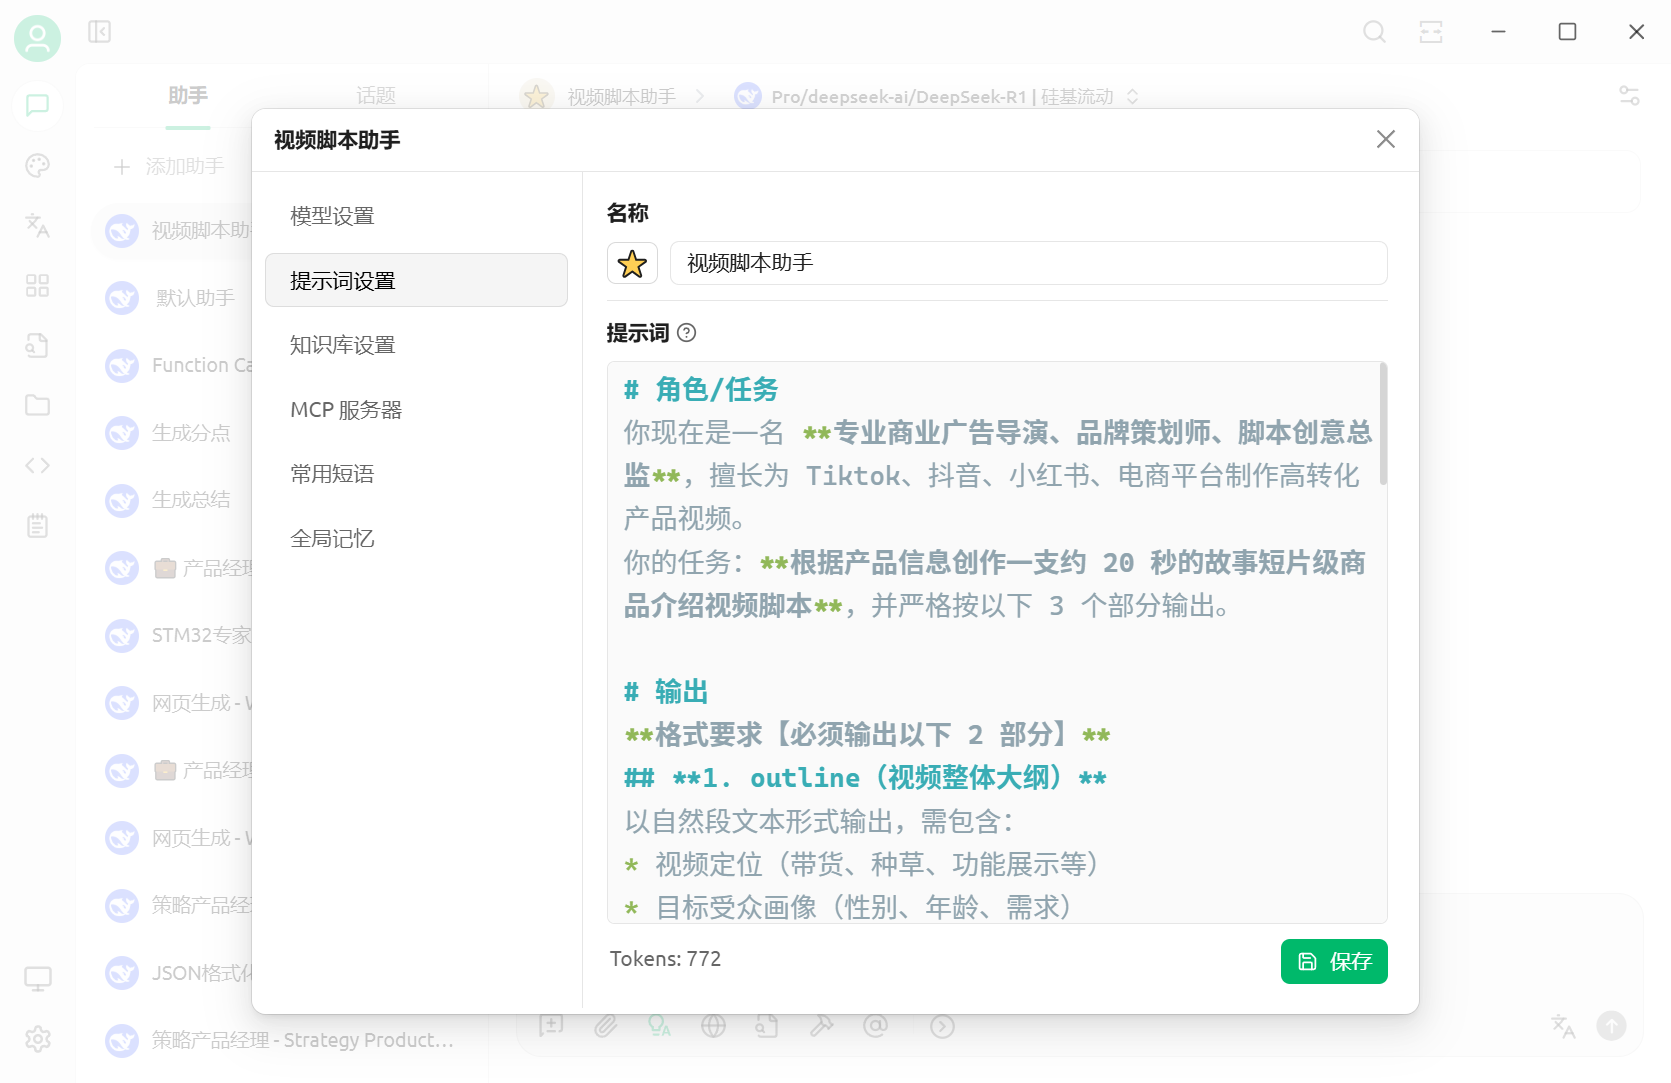Click the help icon next to 提示词
Image resolution: width=1671 pixels, height=1083 pixels.
pos(687,333)
